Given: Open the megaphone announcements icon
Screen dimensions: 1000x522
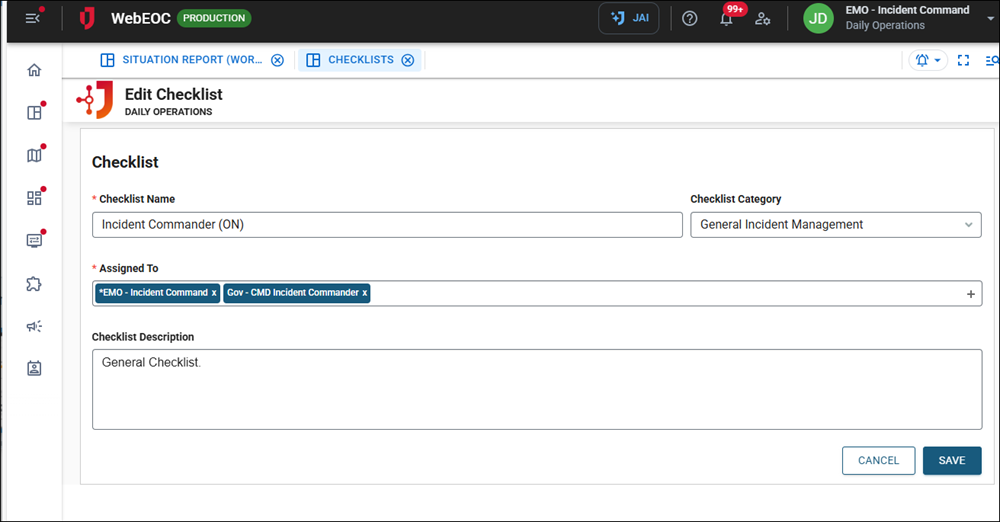Looking at the screenshot, I should (x=34, y=326).
